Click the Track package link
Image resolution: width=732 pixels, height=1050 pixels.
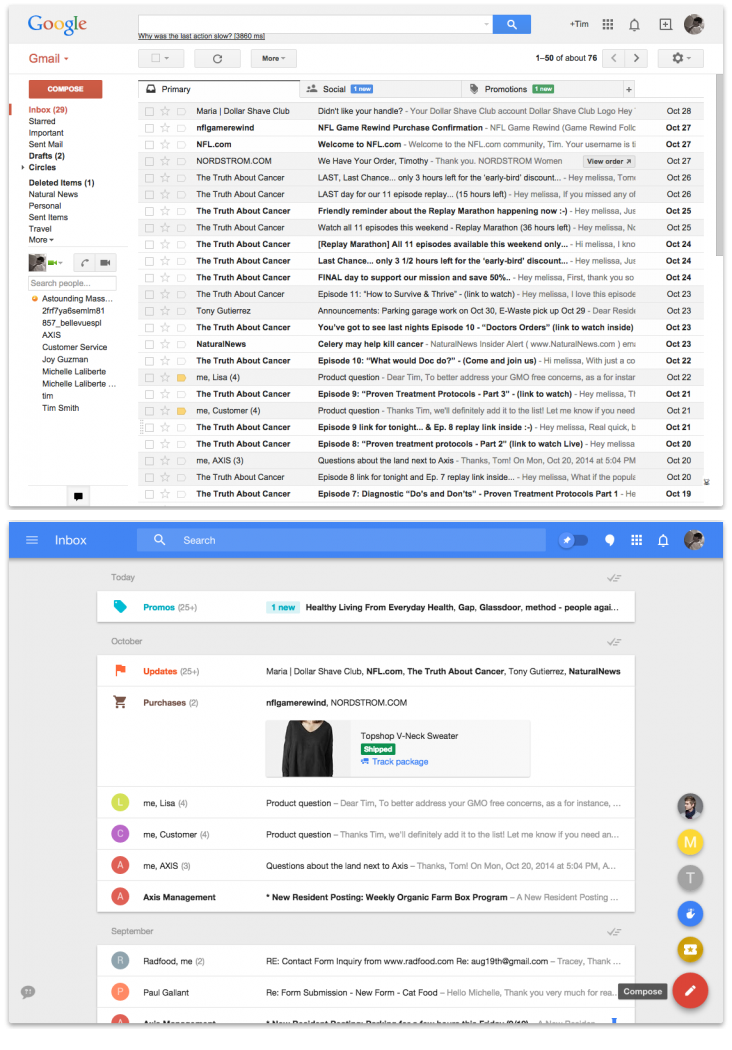point(399,762)
